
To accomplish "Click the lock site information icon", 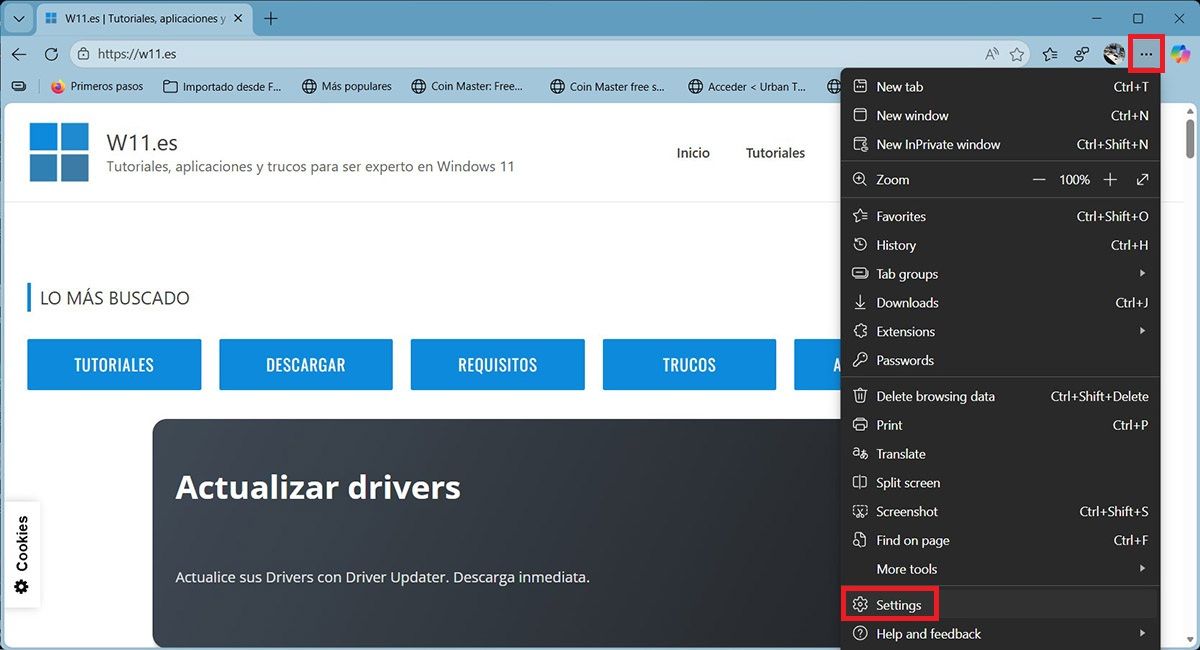I will tap(84, 54).
